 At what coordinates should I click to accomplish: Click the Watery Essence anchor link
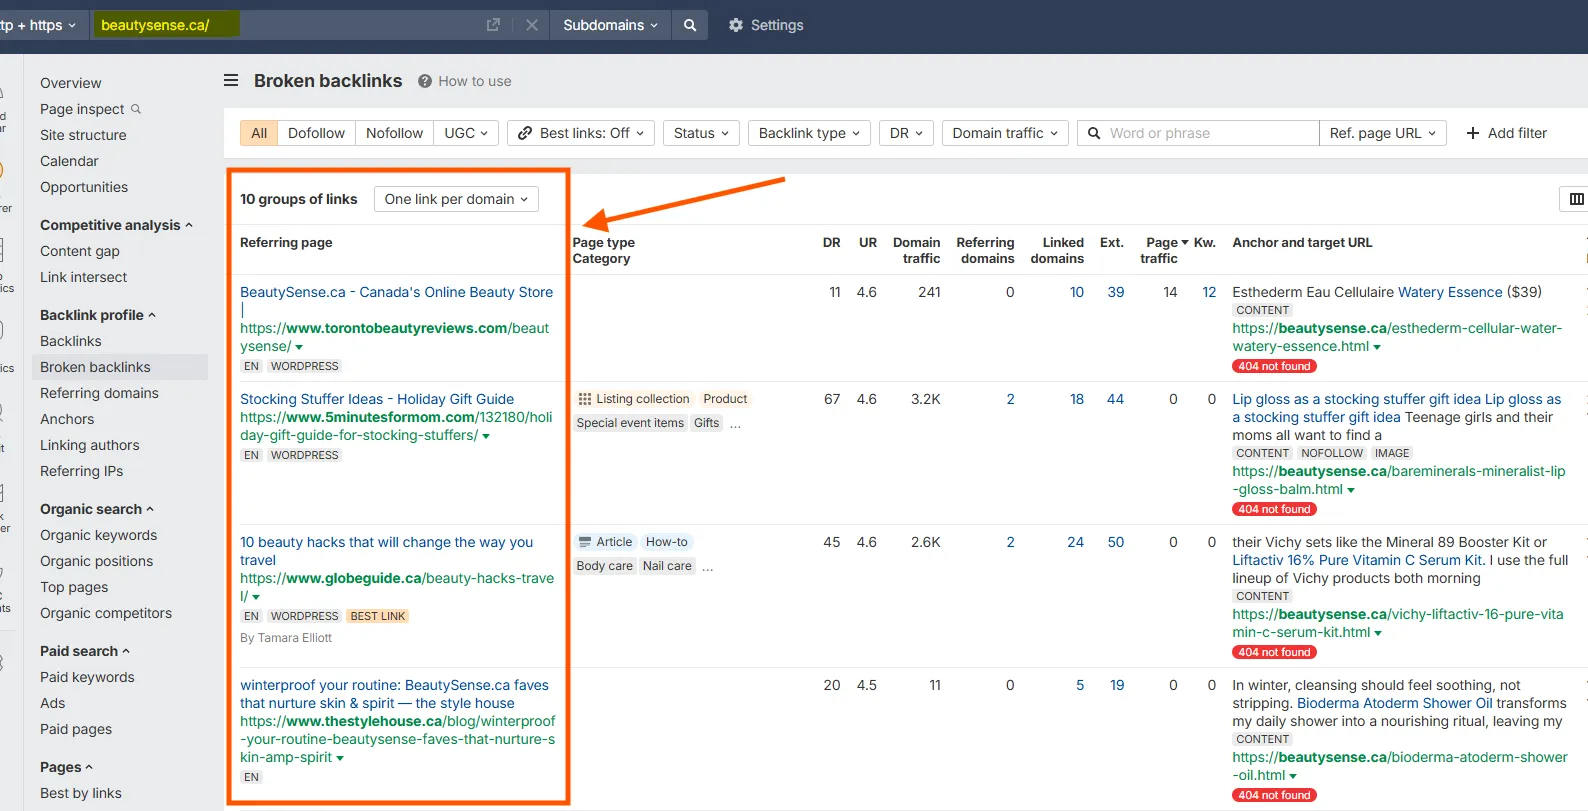tap(1450, 292)
